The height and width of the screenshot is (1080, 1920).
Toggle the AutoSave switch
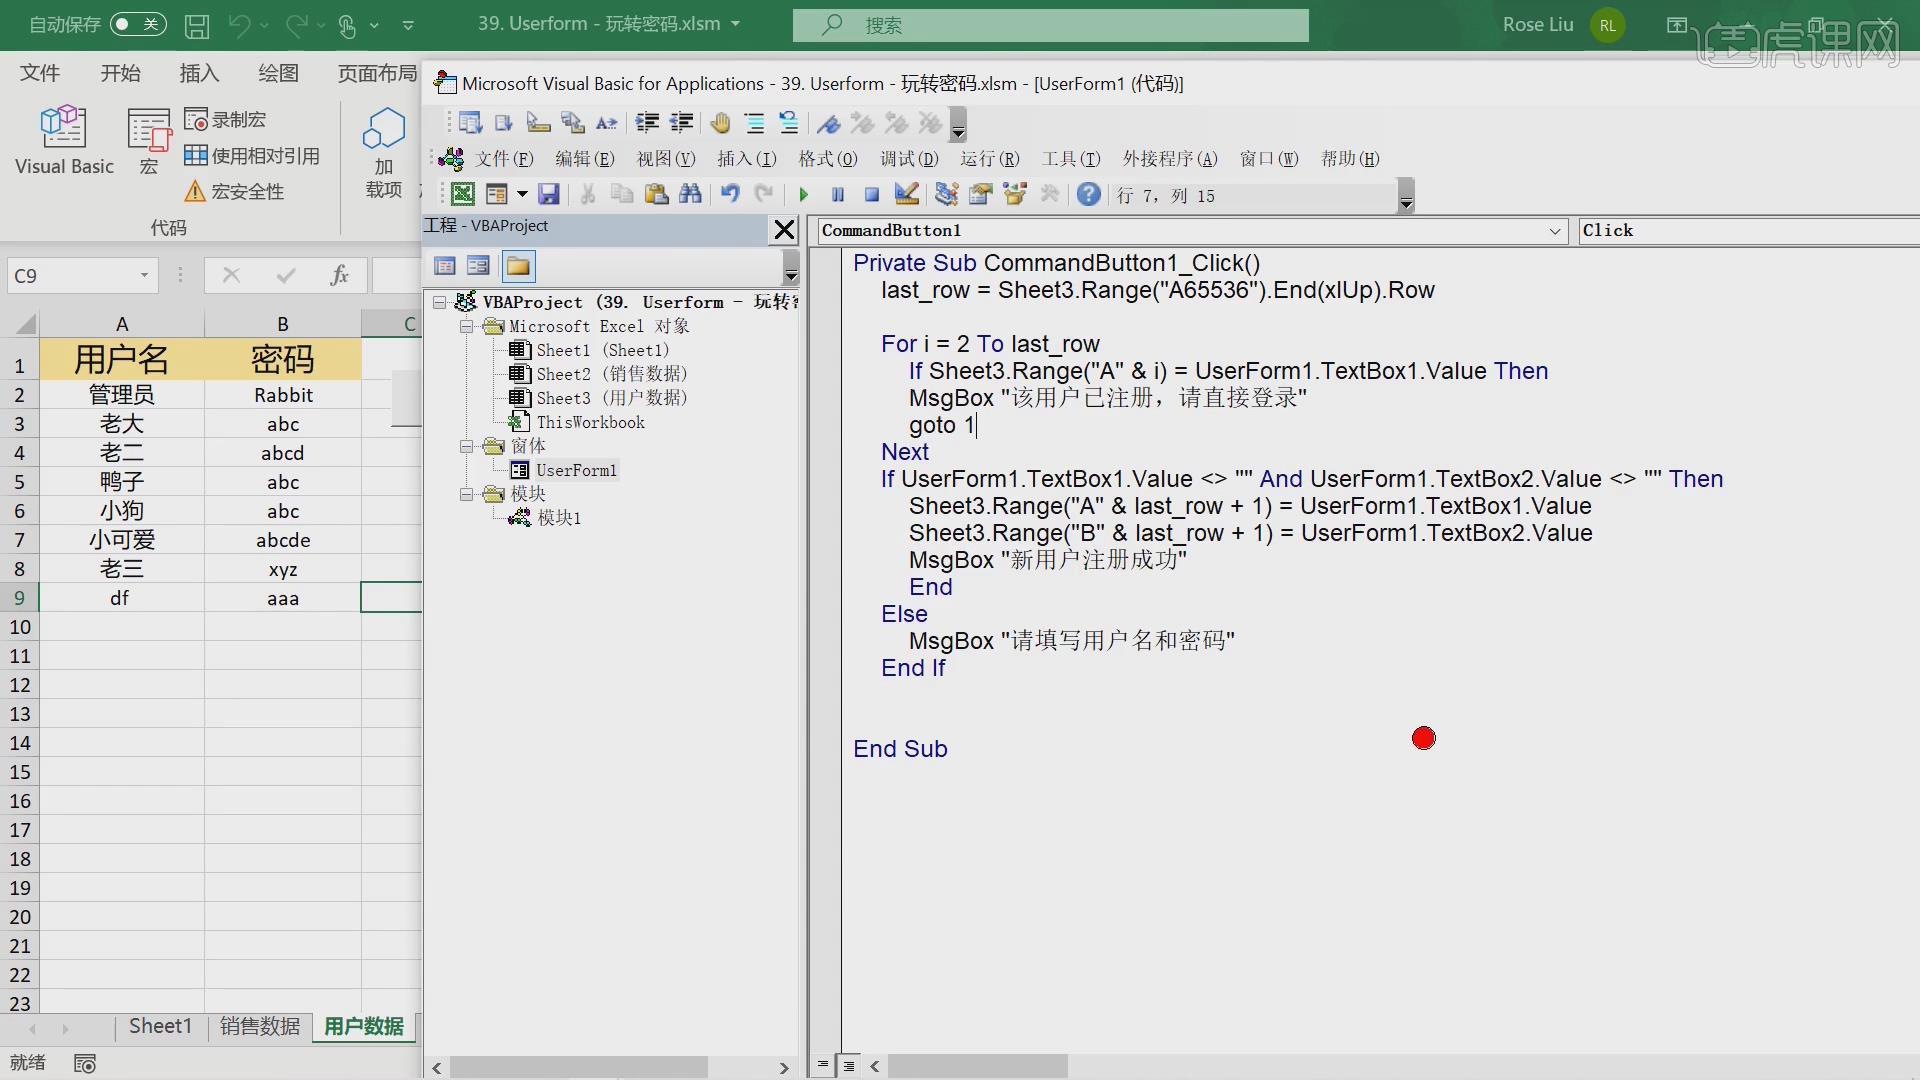point(138,24)
